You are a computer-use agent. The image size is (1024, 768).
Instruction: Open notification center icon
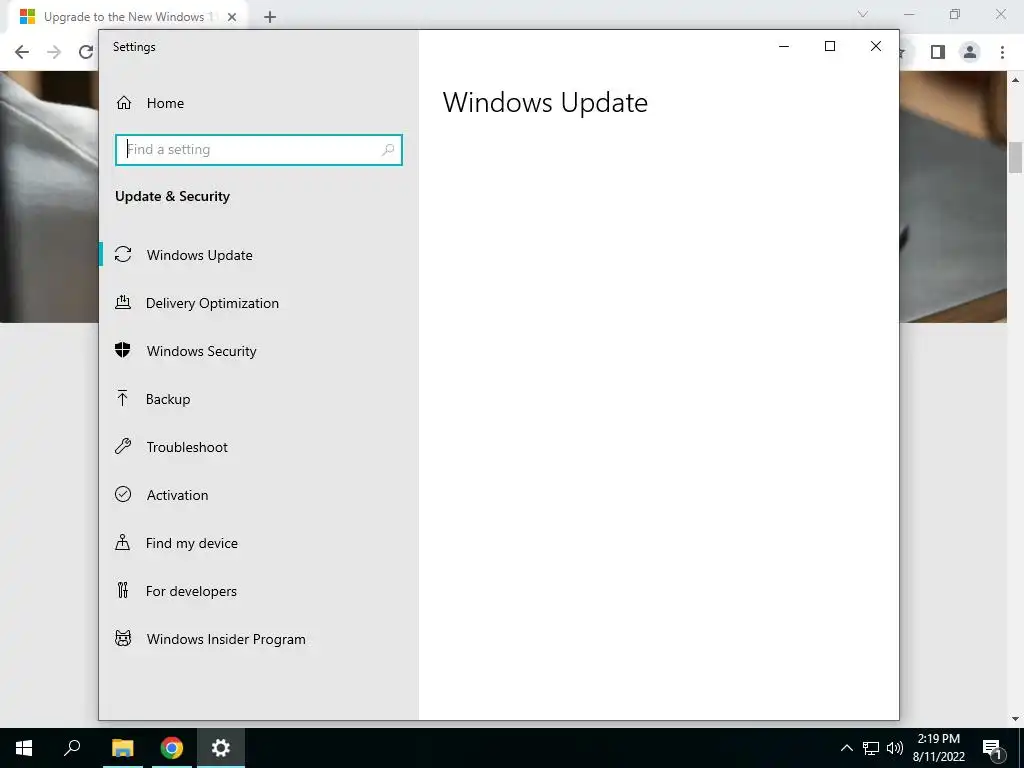coord(992,748)
